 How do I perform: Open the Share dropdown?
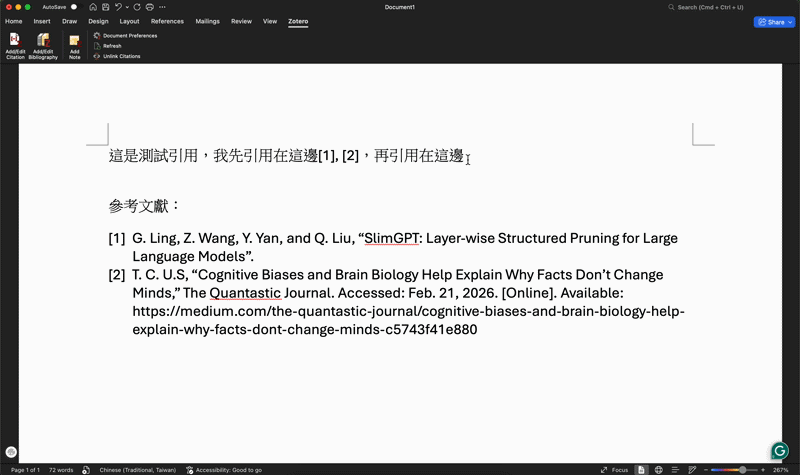774,21
